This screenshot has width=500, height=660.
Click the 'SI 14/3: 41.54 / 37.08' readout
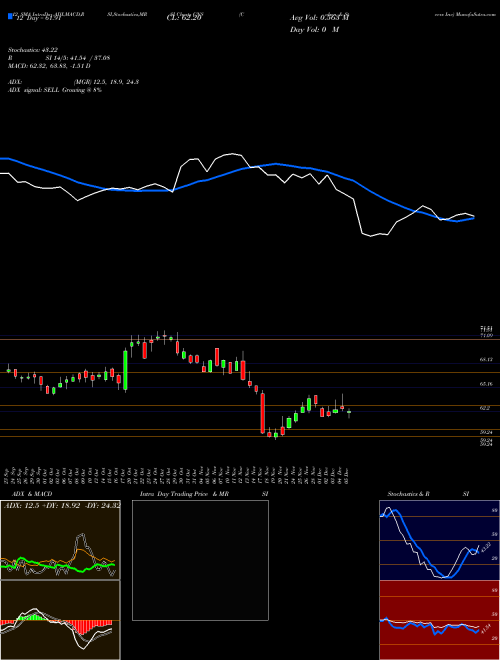pos(78,58)
